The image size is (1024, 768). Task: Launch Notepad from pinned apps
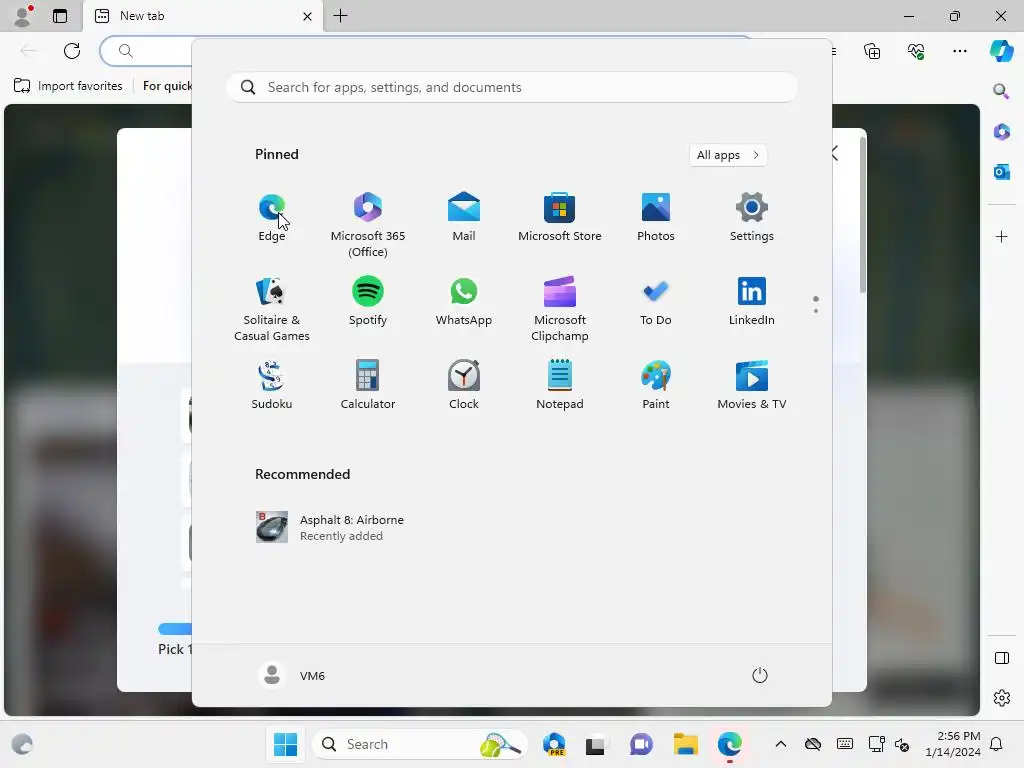tap(560, 386)
